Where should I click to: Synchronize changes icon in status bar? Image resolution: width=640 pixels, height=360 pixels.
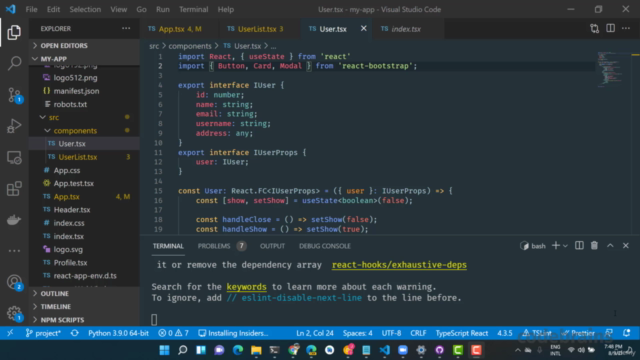tap(75, 333)
